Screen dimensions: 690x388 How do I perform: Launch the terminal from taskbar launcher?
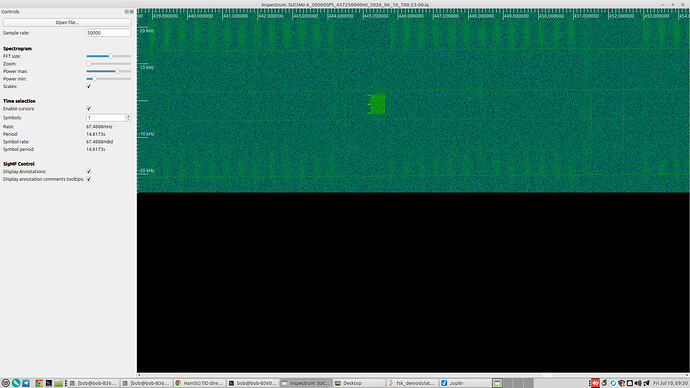(49, 383)
